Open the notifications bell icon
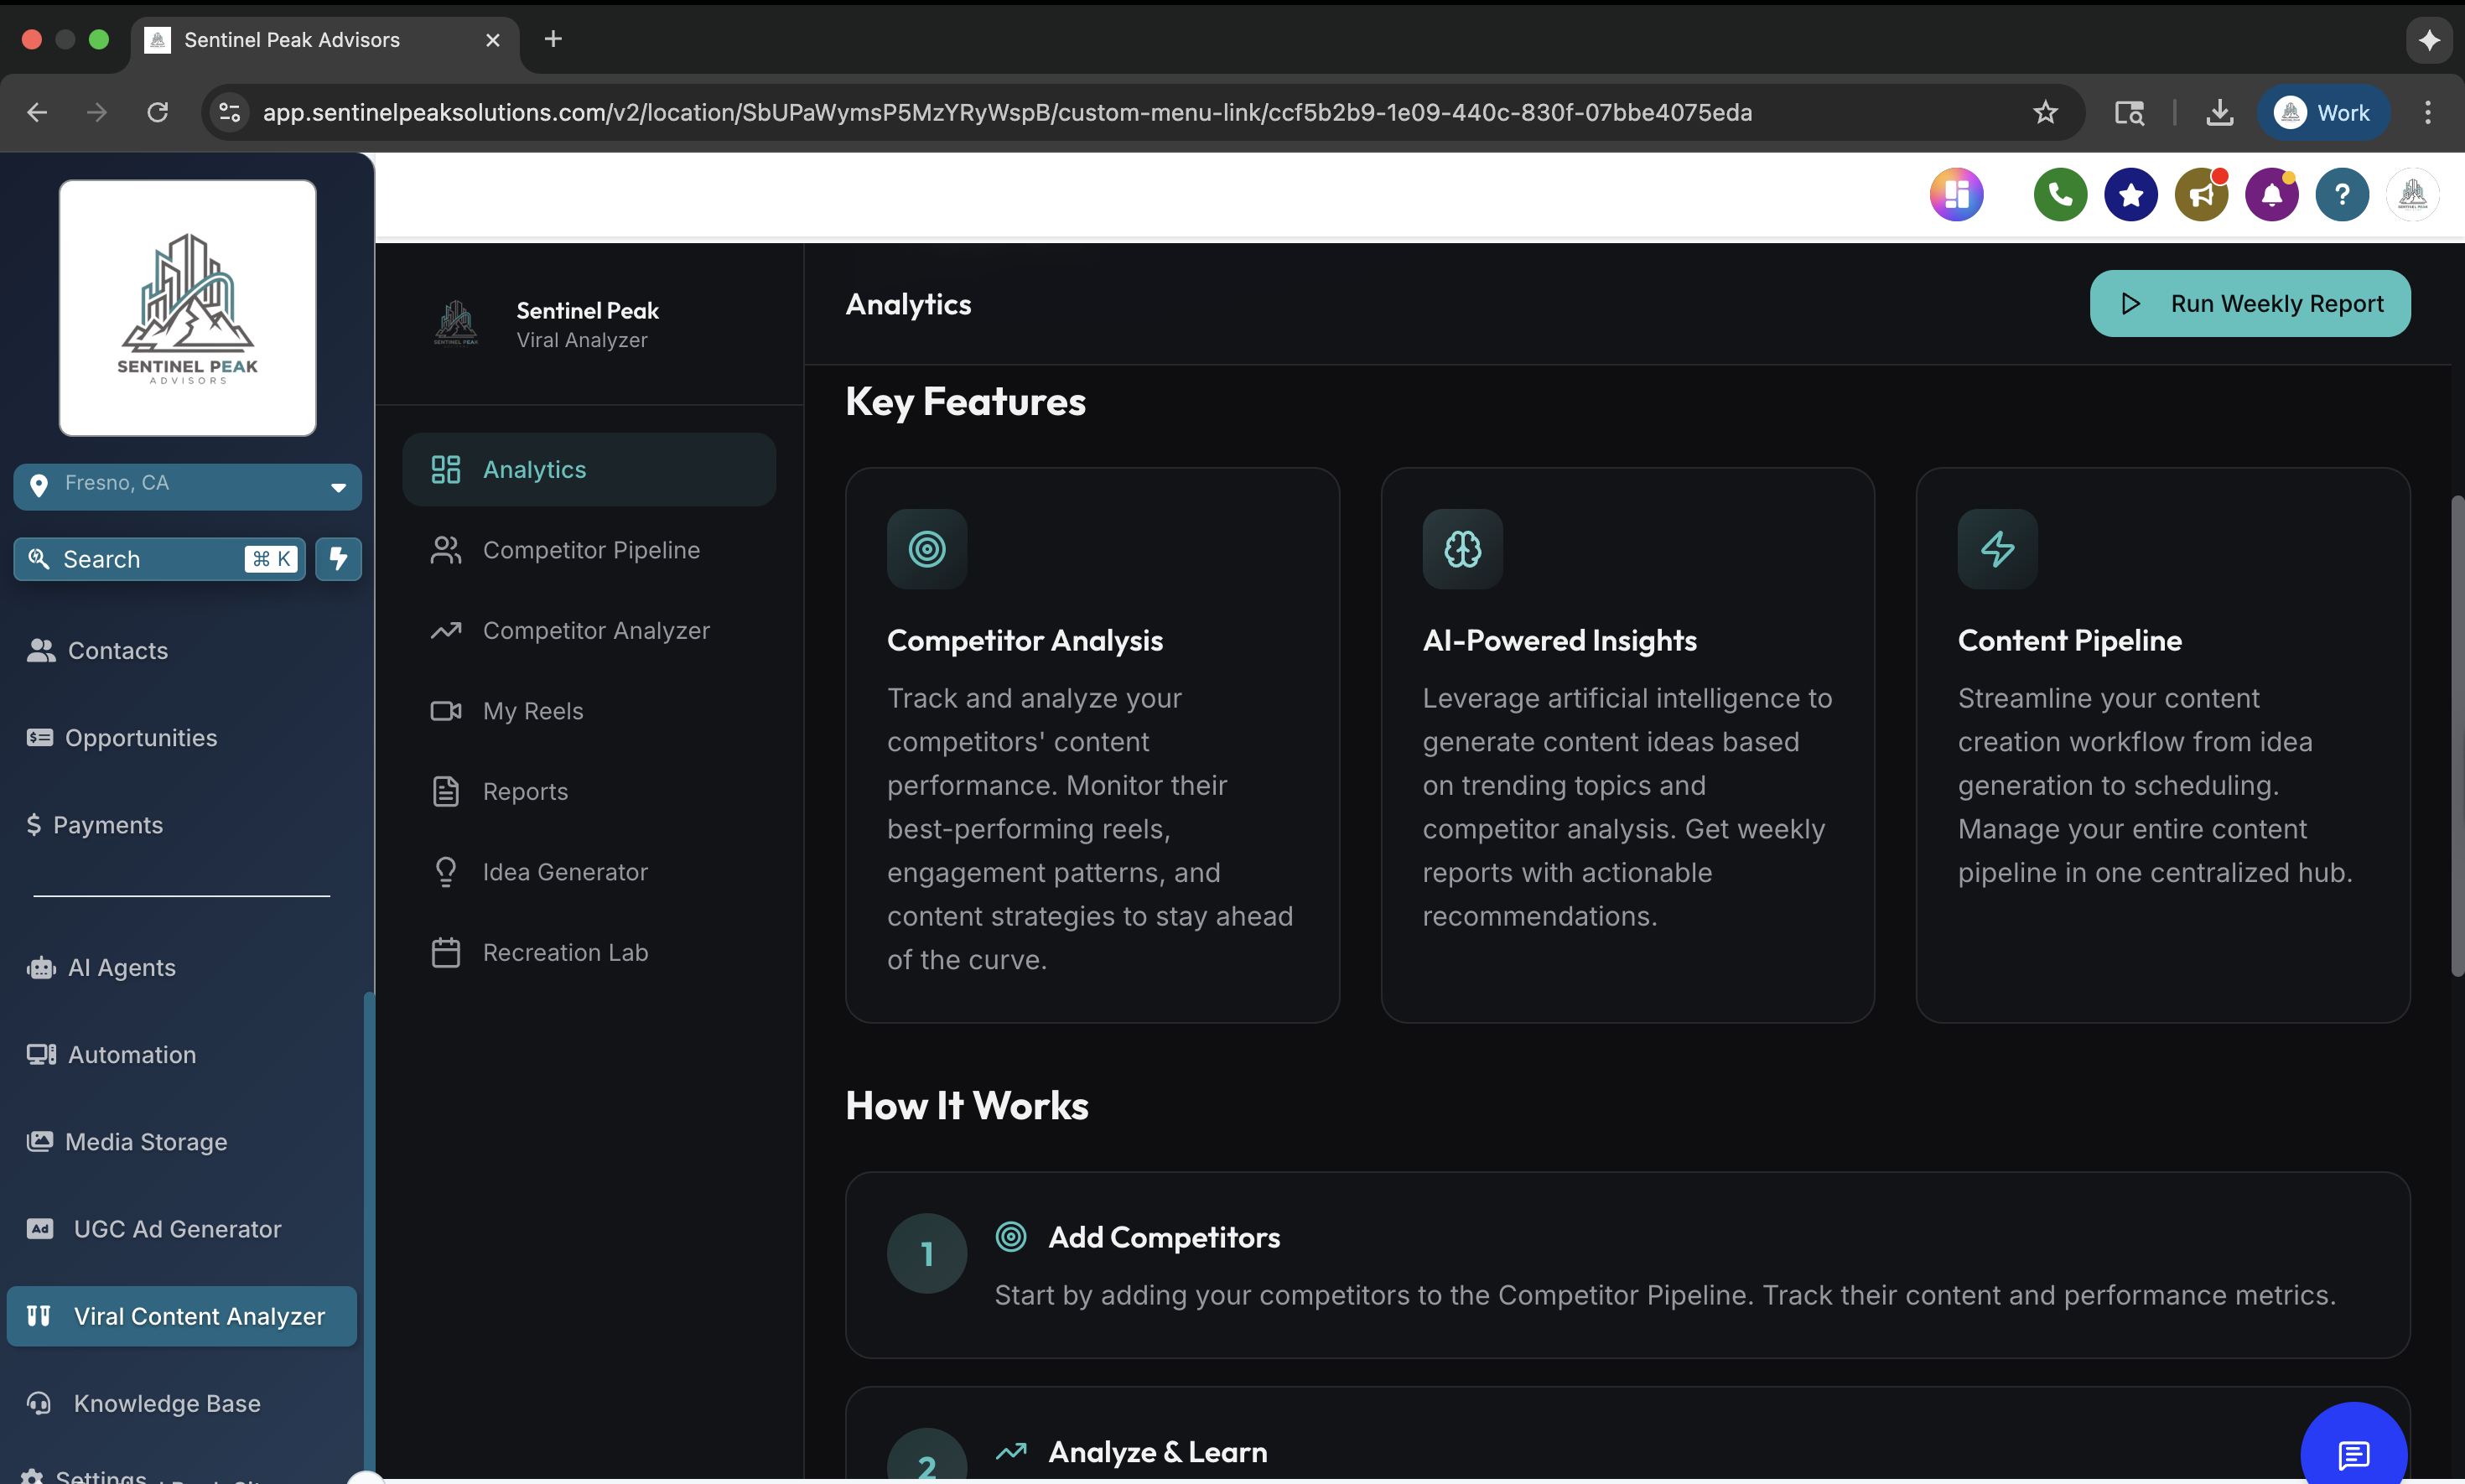 pos(2271,194)
